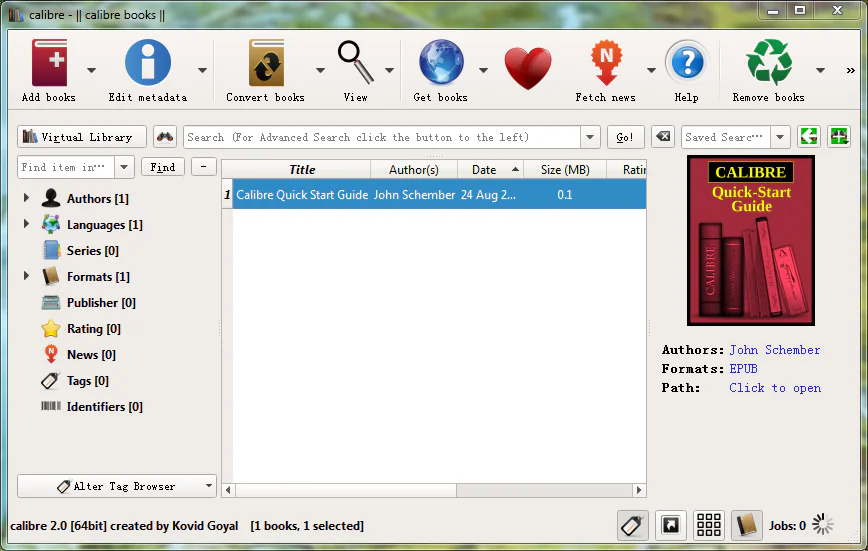Open Edit metadata from the toolbar

pos(147,63)
